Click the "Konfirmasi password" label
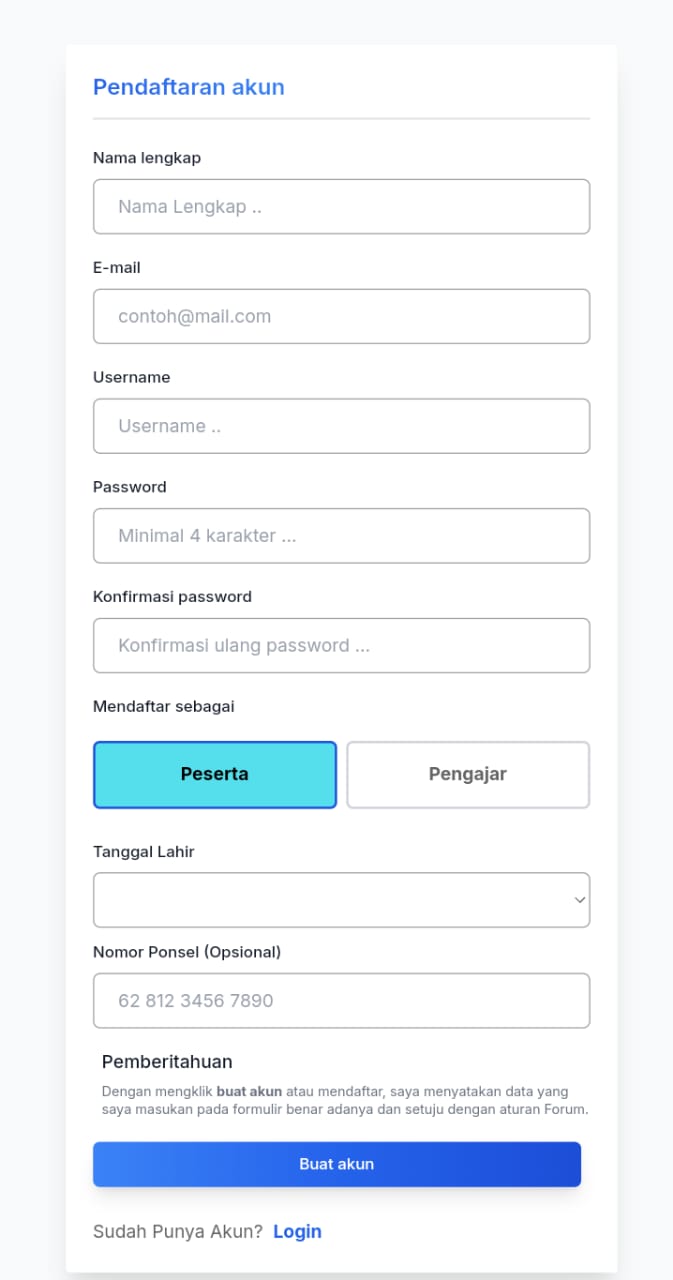The image size is (673, 1280). click(172, 596)
